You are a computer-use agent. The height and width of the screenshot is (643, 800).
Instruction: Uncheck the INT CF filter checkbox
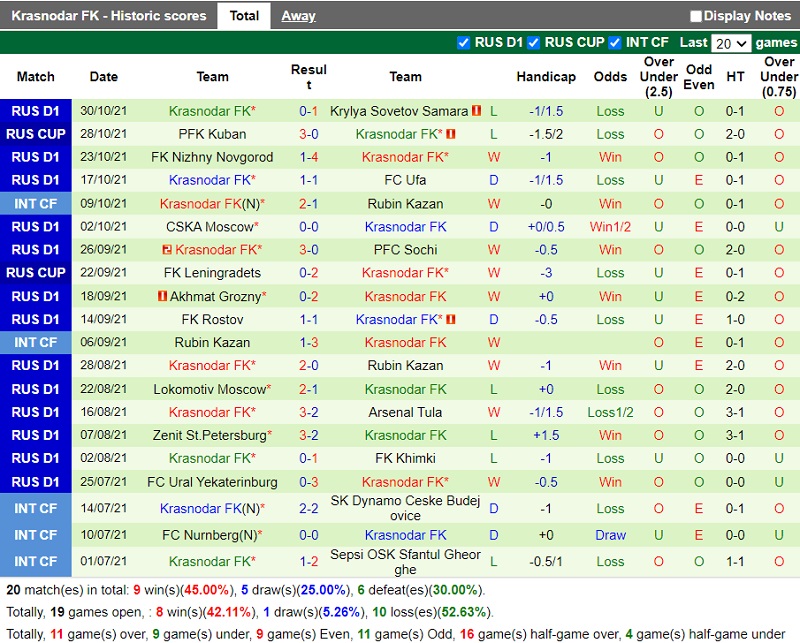(x=615, y=43)
